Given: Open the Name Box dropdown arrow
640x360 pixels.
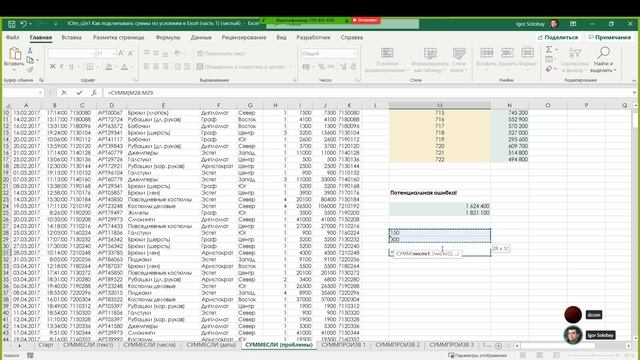Looking at the screenshot, I should [40, 93].
